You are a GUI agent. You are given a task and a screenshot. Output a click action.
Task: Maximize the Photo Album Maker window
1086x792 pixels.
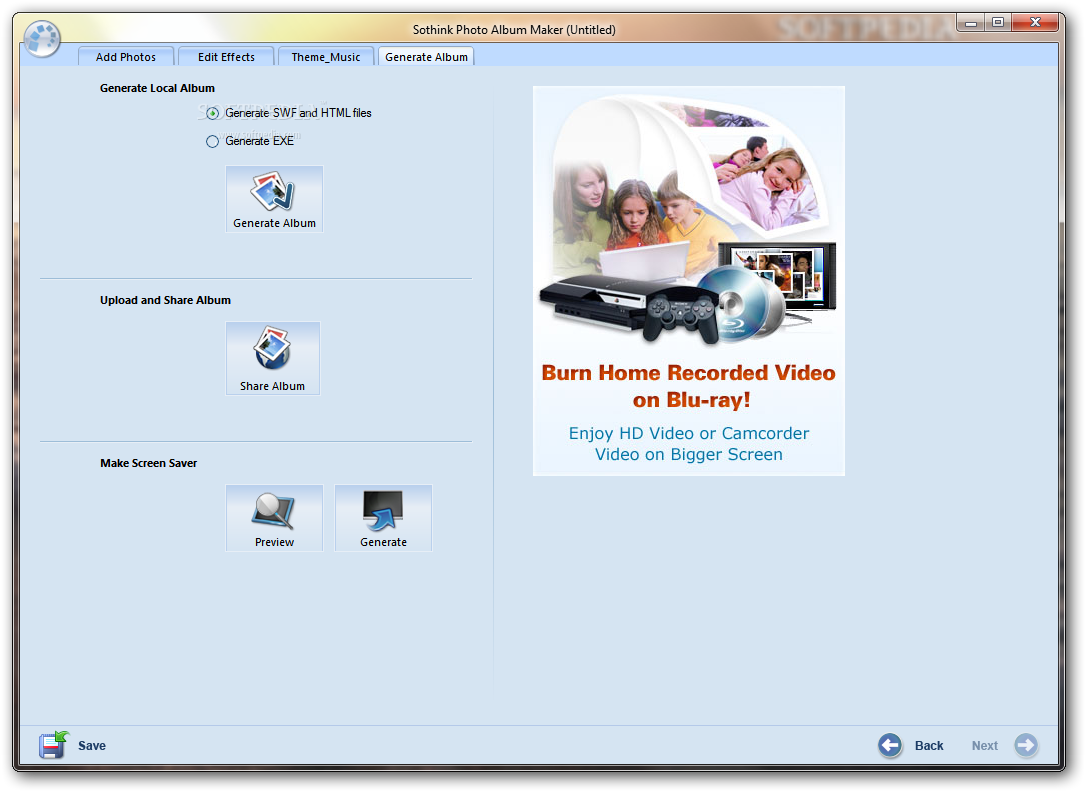(x=998, y=23)
